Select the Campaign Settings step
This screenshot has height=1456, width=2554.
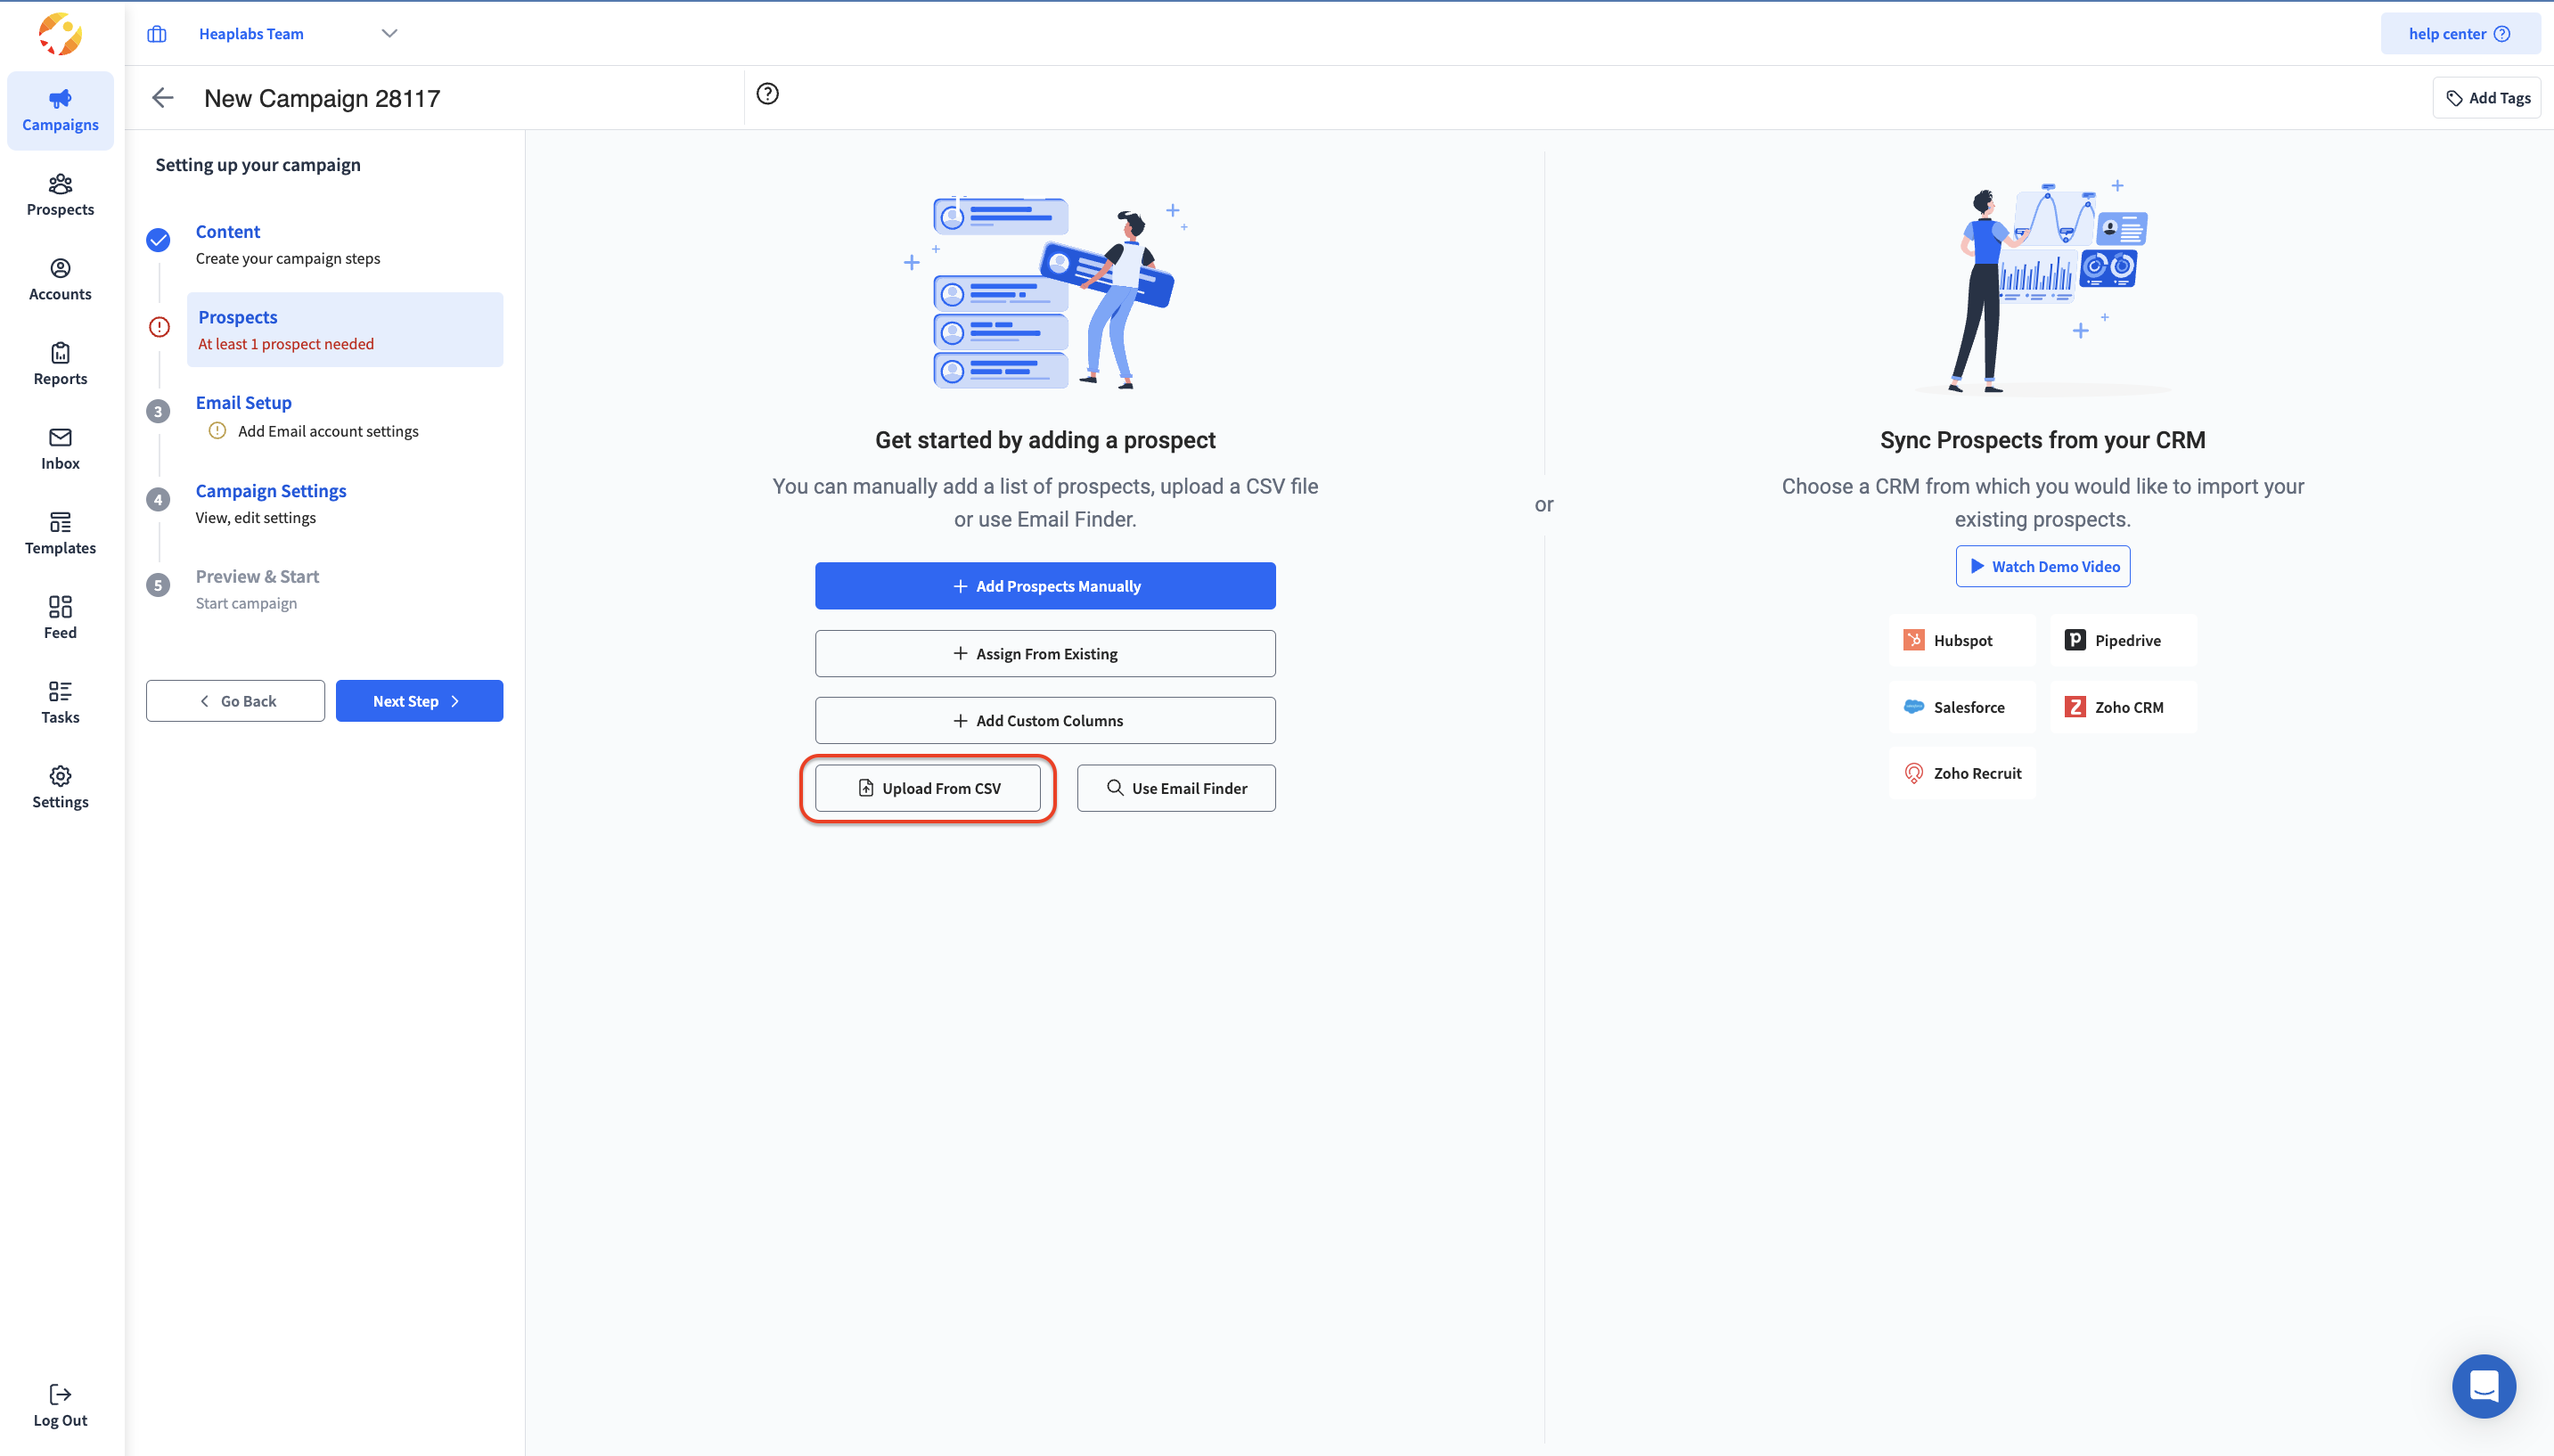pyautogui.click(x=270, y=490)
